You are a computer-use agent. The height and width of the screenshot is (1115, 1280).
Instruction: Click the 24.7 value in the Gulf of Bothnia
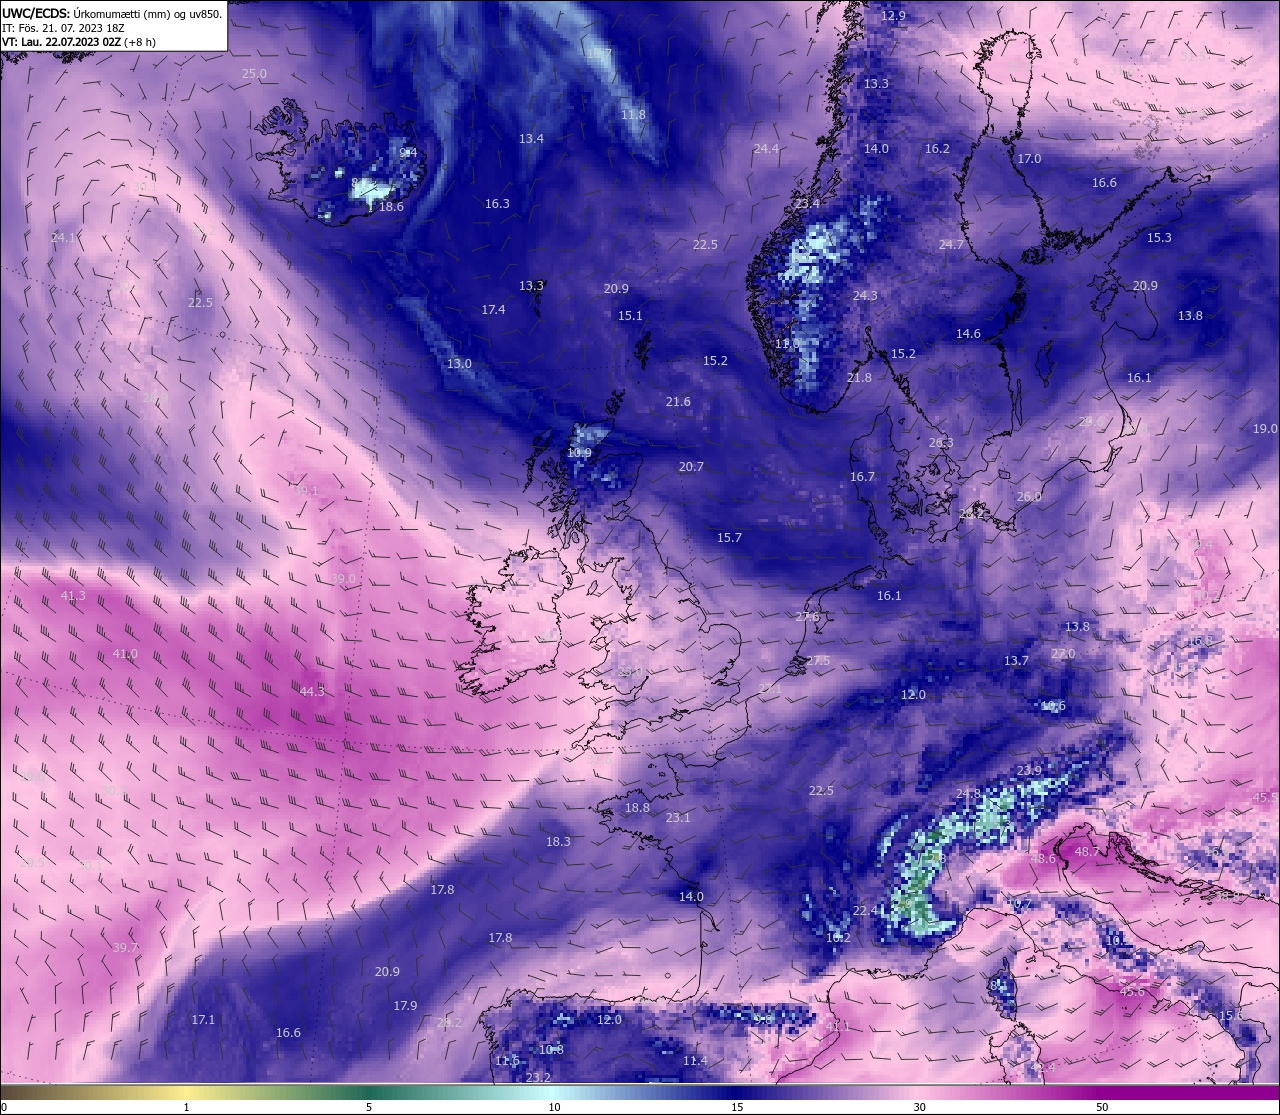tap(951, 244)
